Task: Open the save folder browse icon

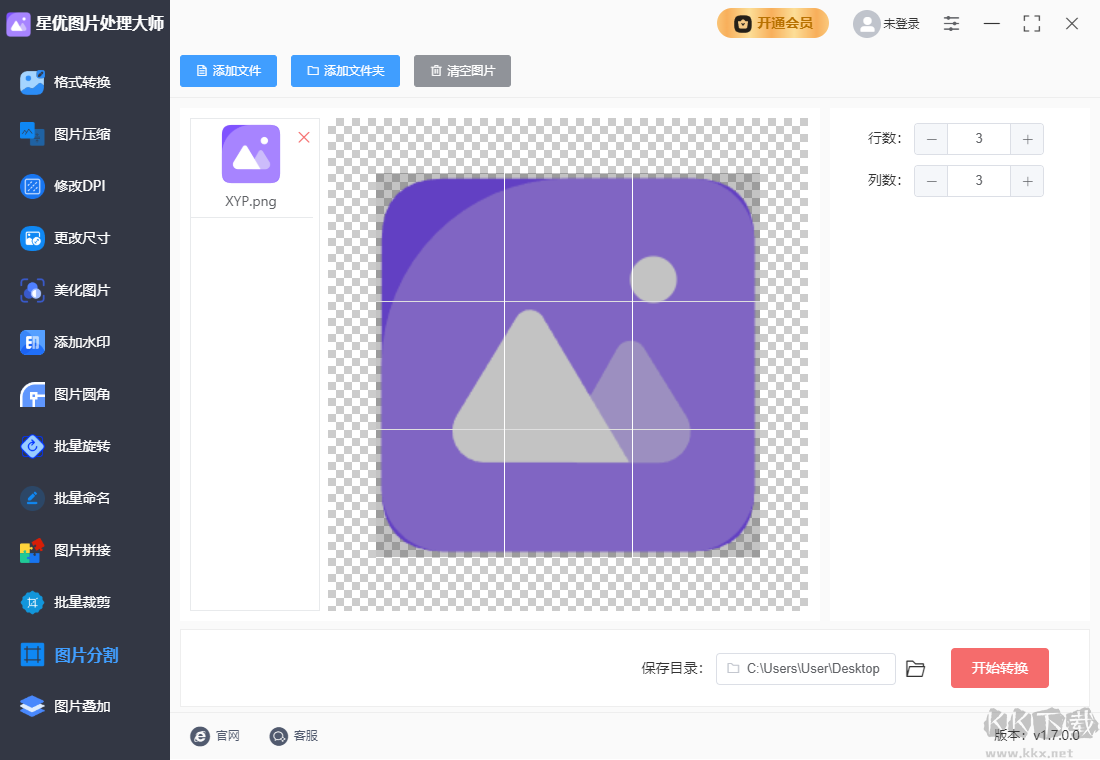Action: [x=915, y=669]
